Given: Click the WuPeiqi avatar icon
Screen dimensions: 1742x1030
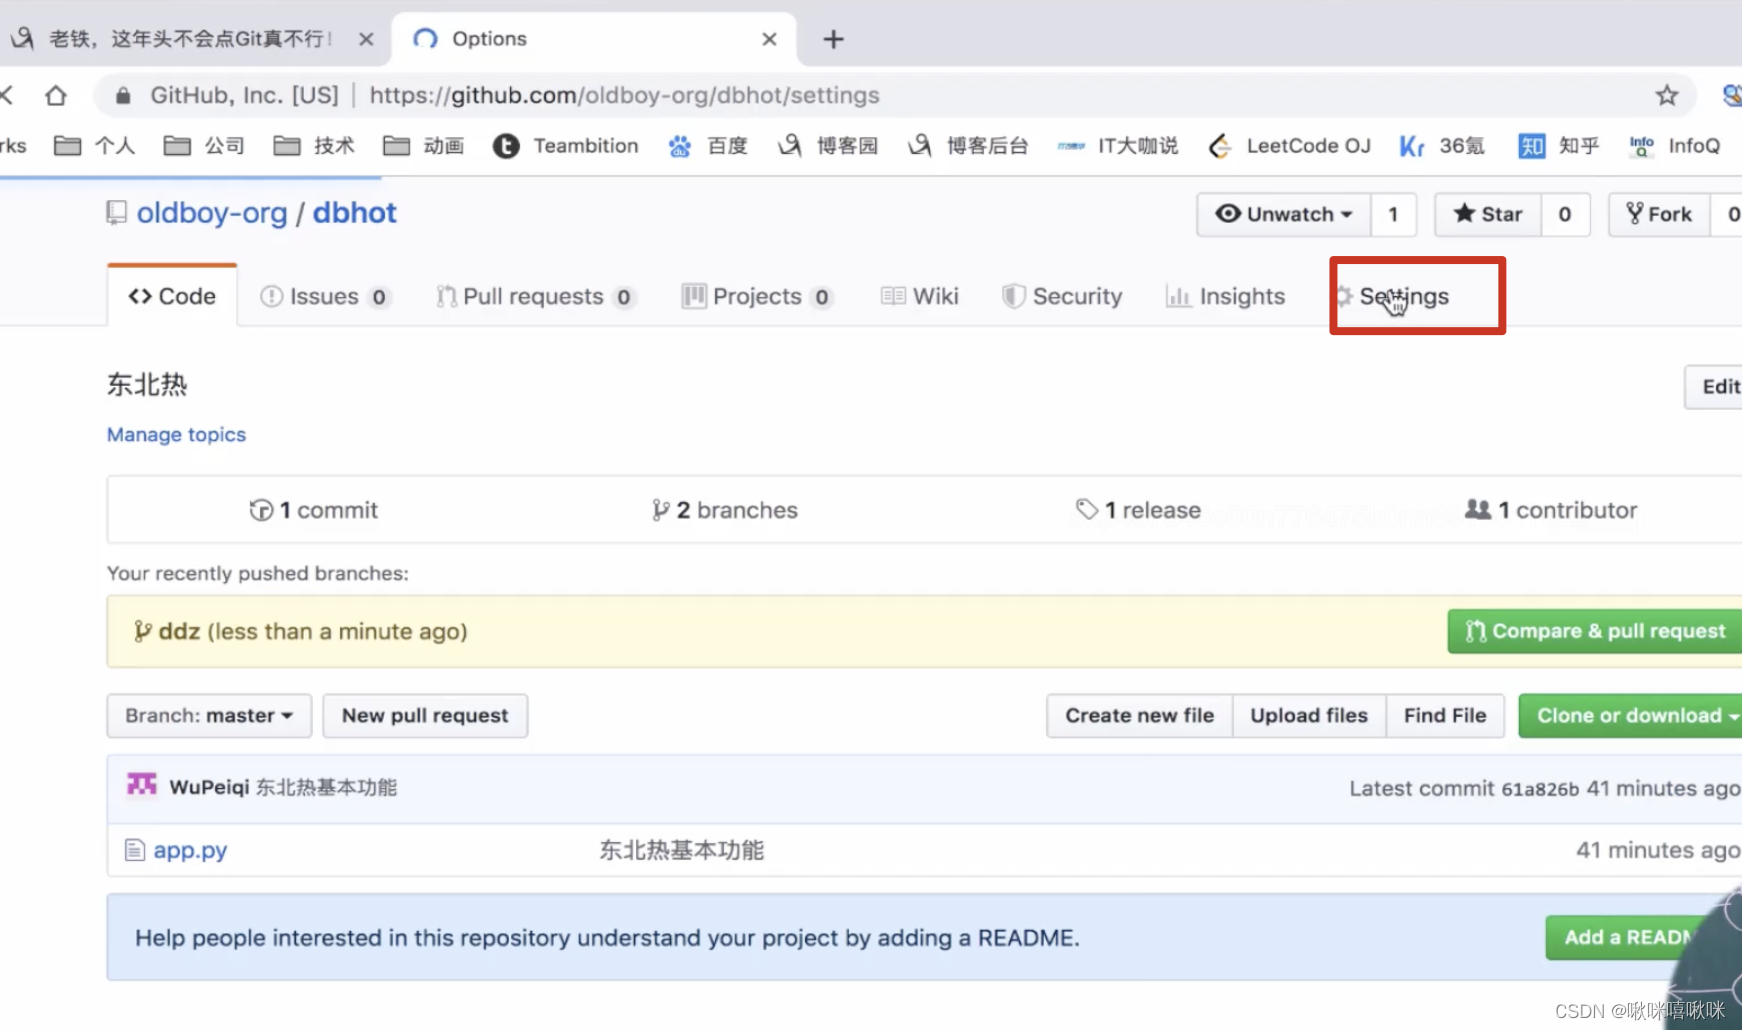Looking at the screenshot, I should pyautogui.click(x=142, y=785).
